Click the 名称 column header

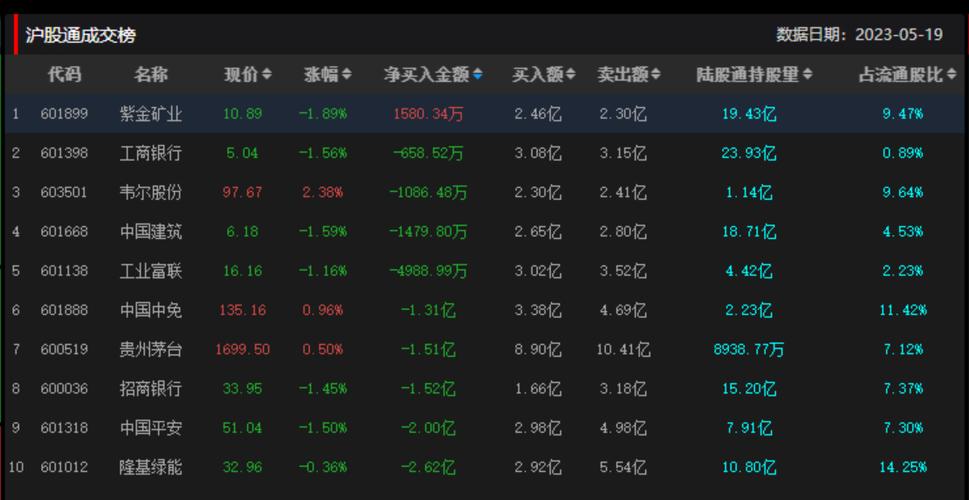click(x=151, y=74)
